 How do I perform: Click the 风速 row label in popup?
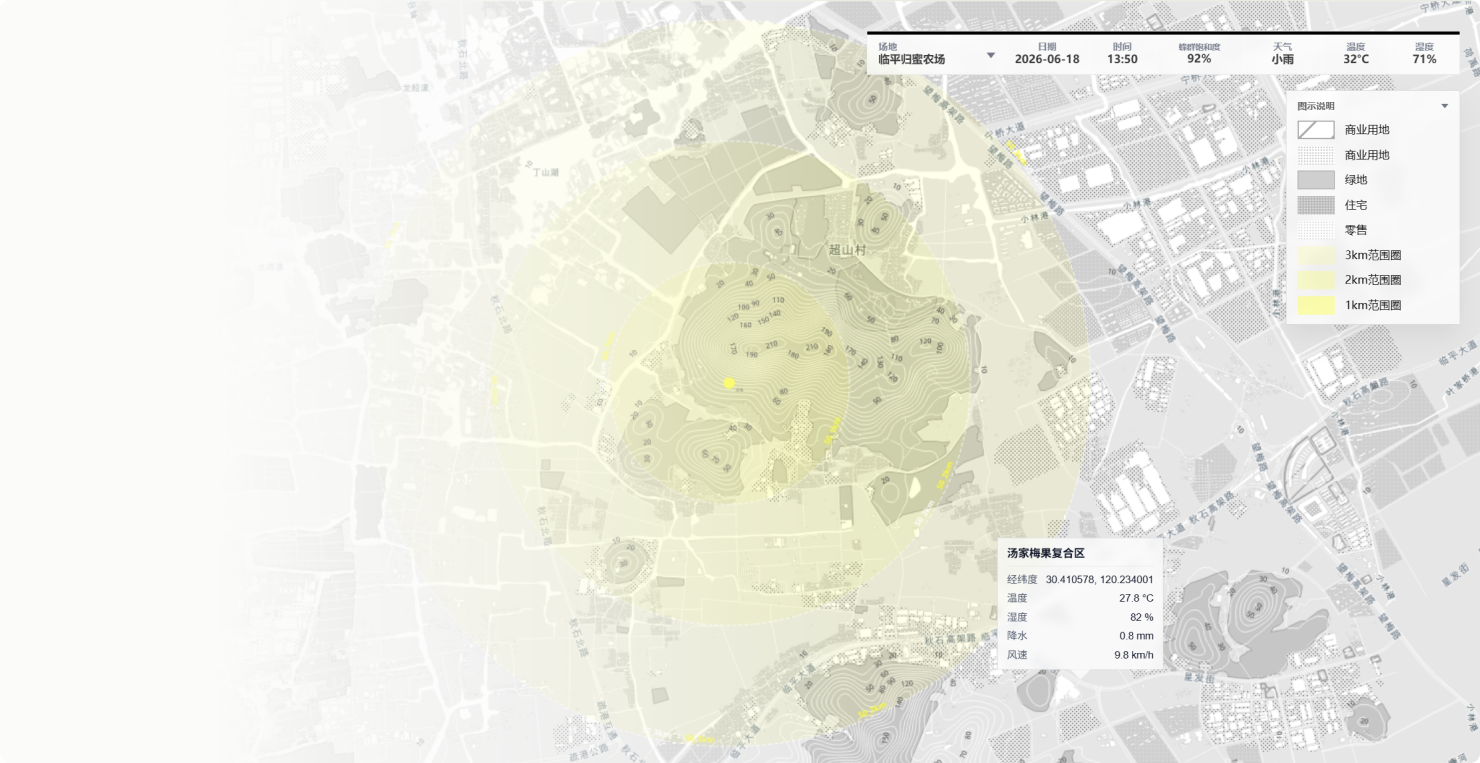pyautogui.click(x=1017, y=655)
